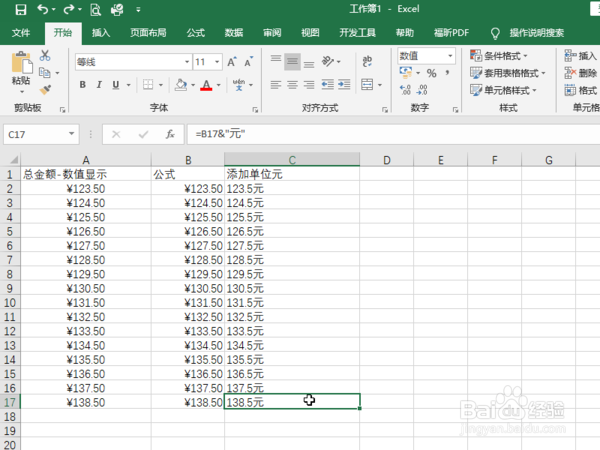Apply Percent Style format
Viewport: 600px width, 450px height.
click(x=432, y=73)
